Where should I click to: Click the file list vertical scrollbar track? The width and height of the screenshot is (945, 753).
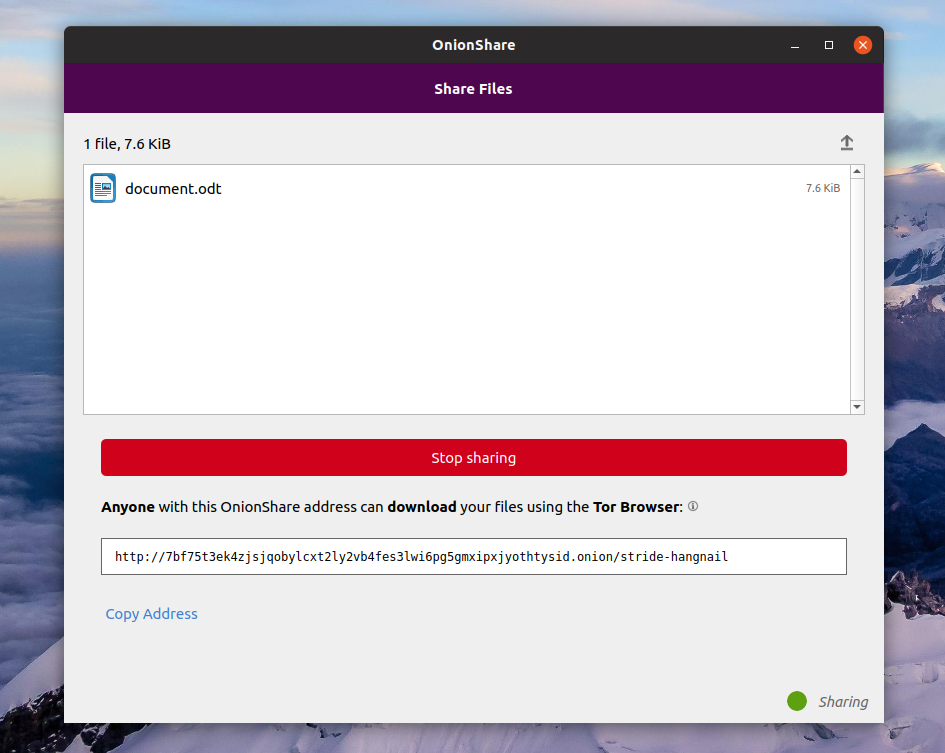point(857,290)
